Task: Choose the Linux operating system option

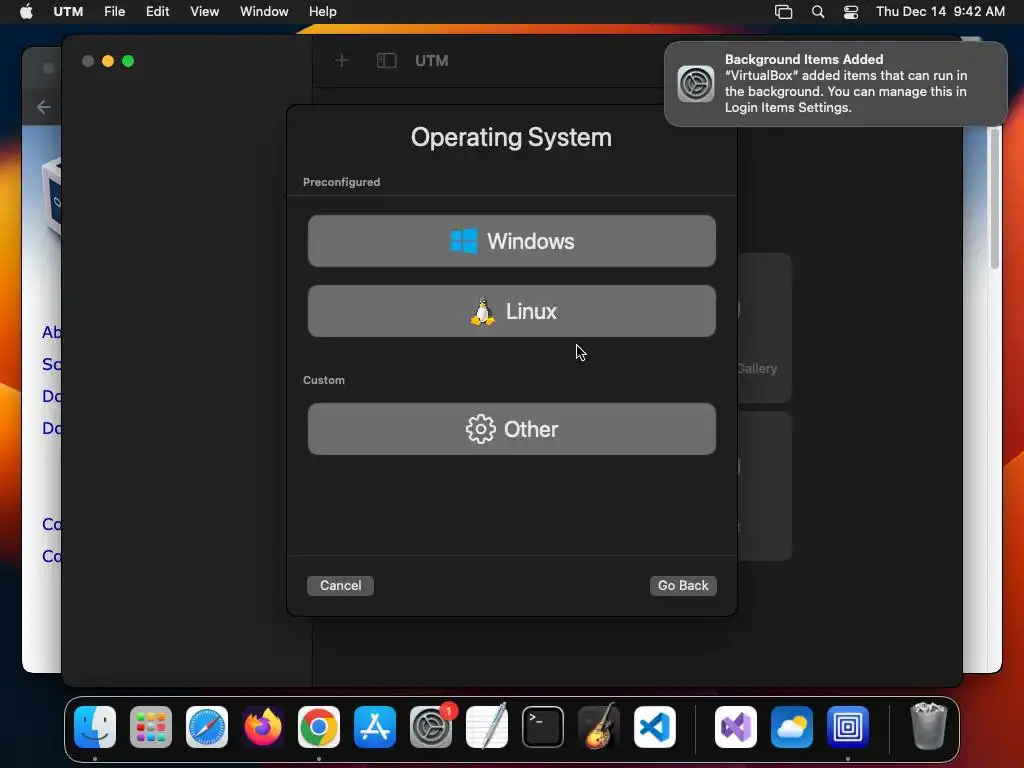Action: point(511,311)
